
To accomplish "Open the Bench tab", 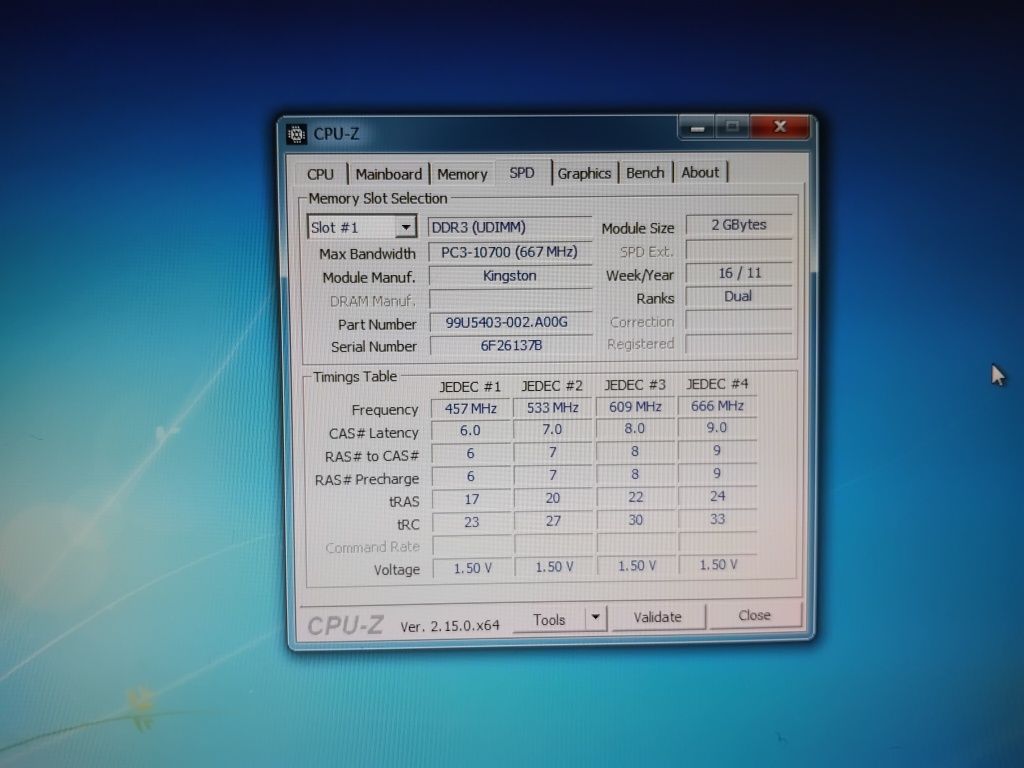I will (645, 172).
